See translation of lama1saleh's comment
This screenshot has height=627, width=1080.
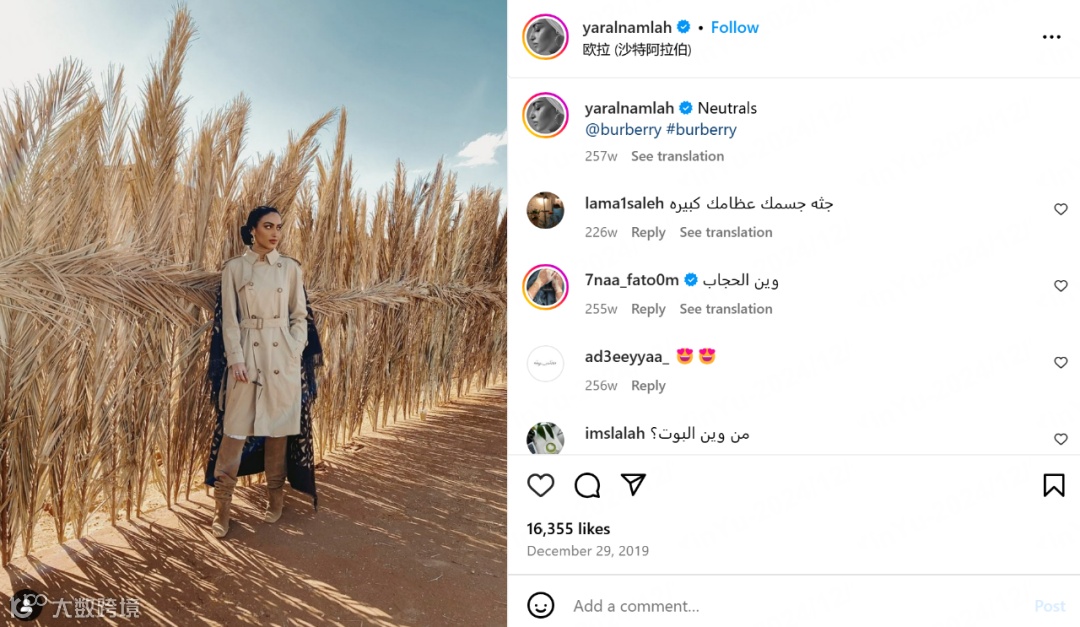[x=726, y=232]
